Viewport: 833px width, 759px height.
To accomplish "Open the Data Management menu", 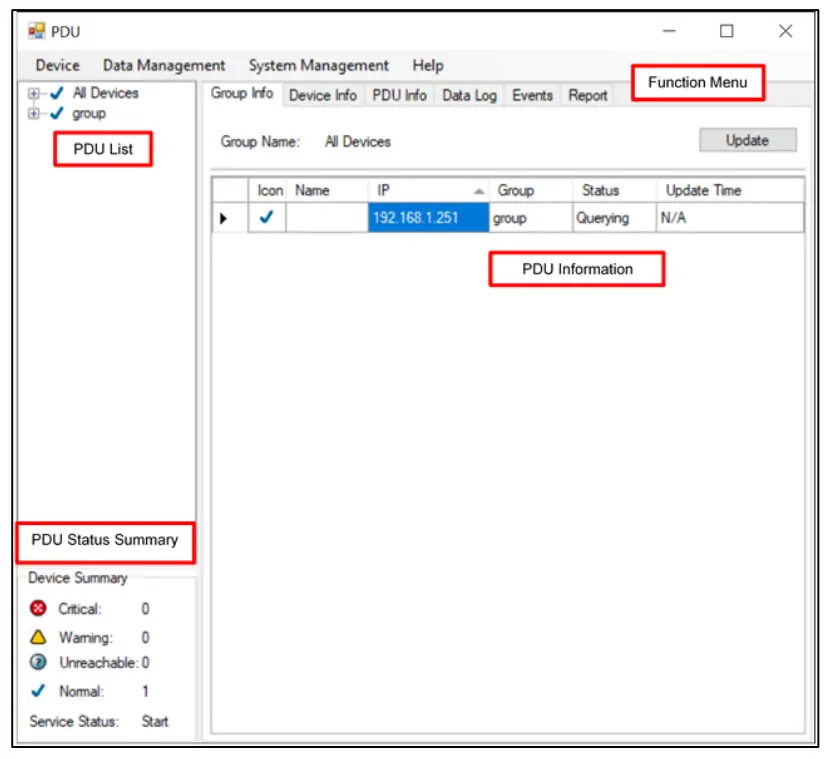I will (x=164, y=65).
